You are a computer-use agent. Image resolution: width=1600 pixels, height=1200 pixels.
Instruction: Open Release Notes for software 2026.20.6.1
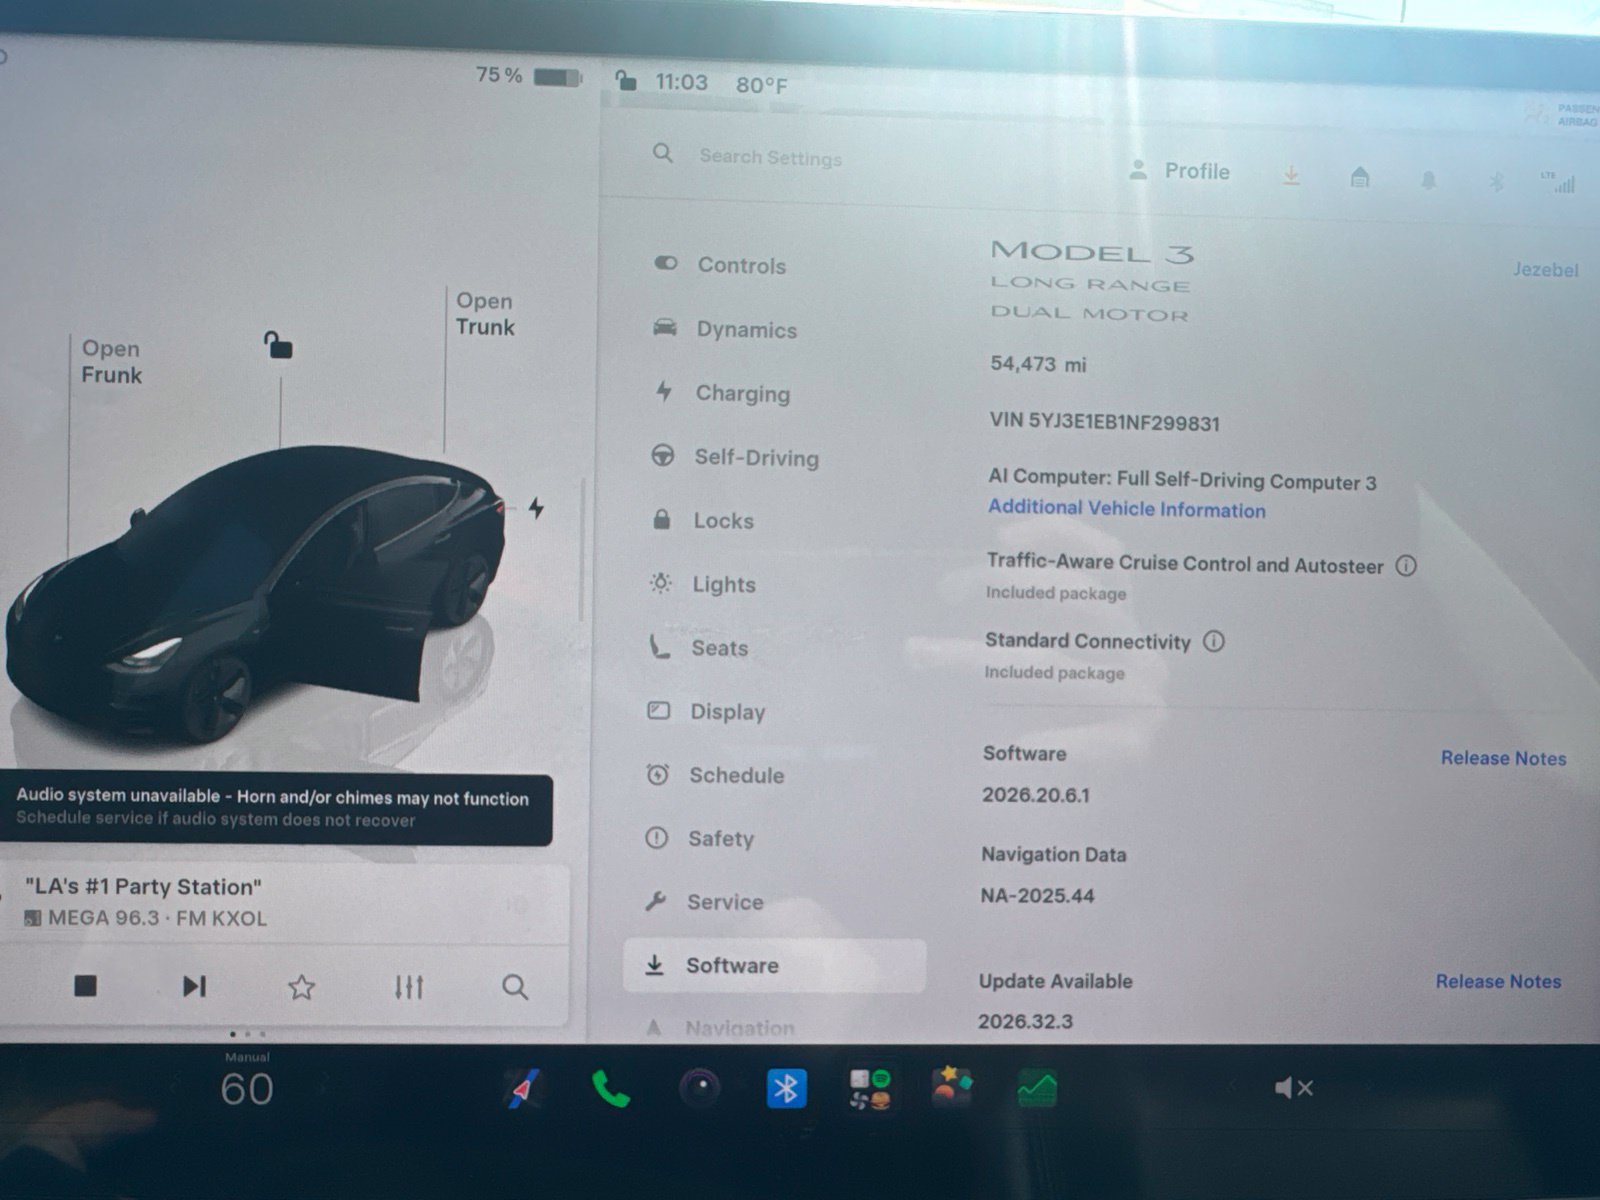1503,758
